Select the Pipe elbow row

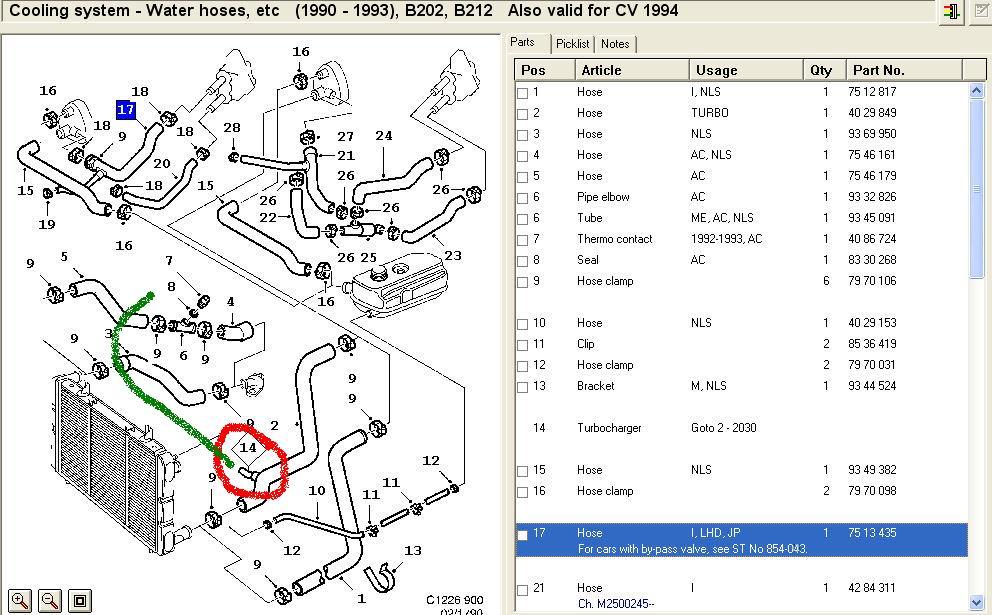click(741, 197)
